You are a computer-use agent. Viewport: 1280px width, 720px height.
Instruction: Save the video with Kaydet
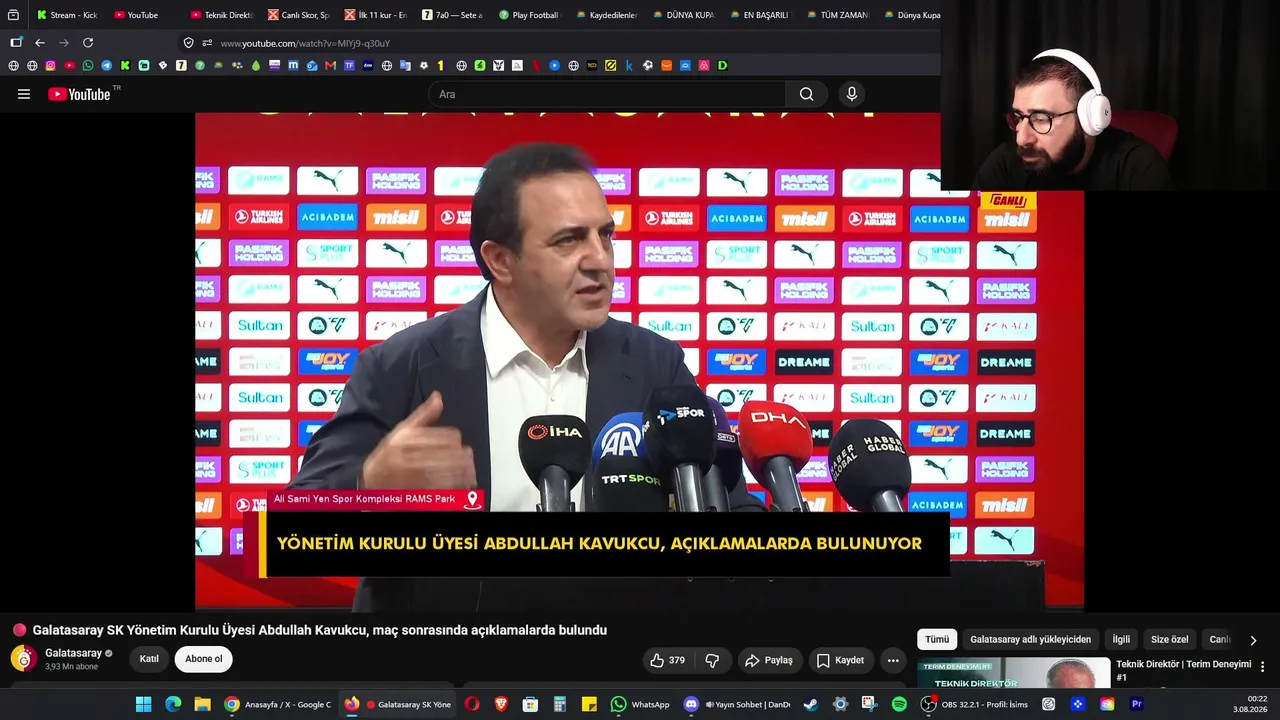(840, 660)
